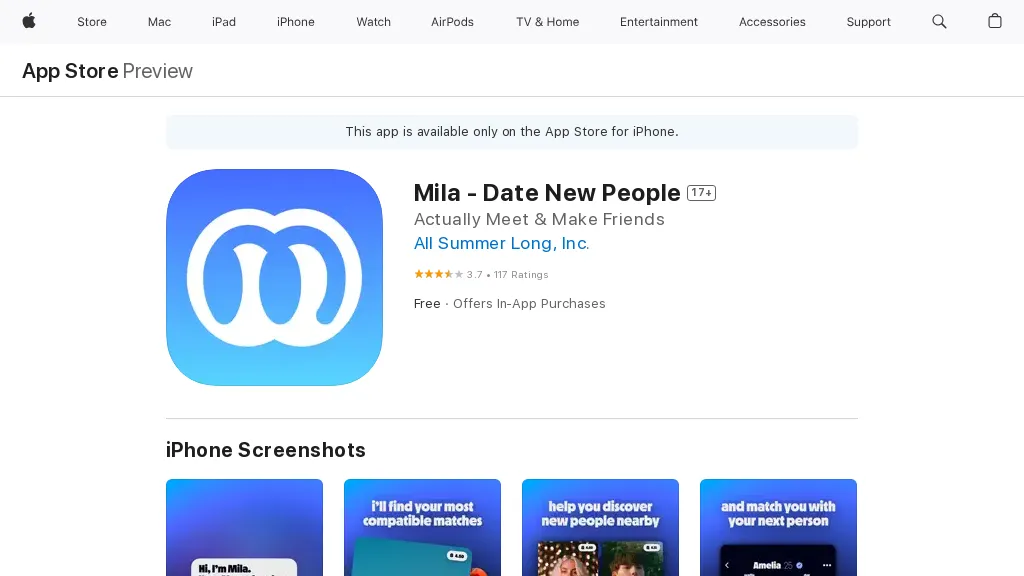Click the star rating icons
1024x576 pixels.
(439, 274)
